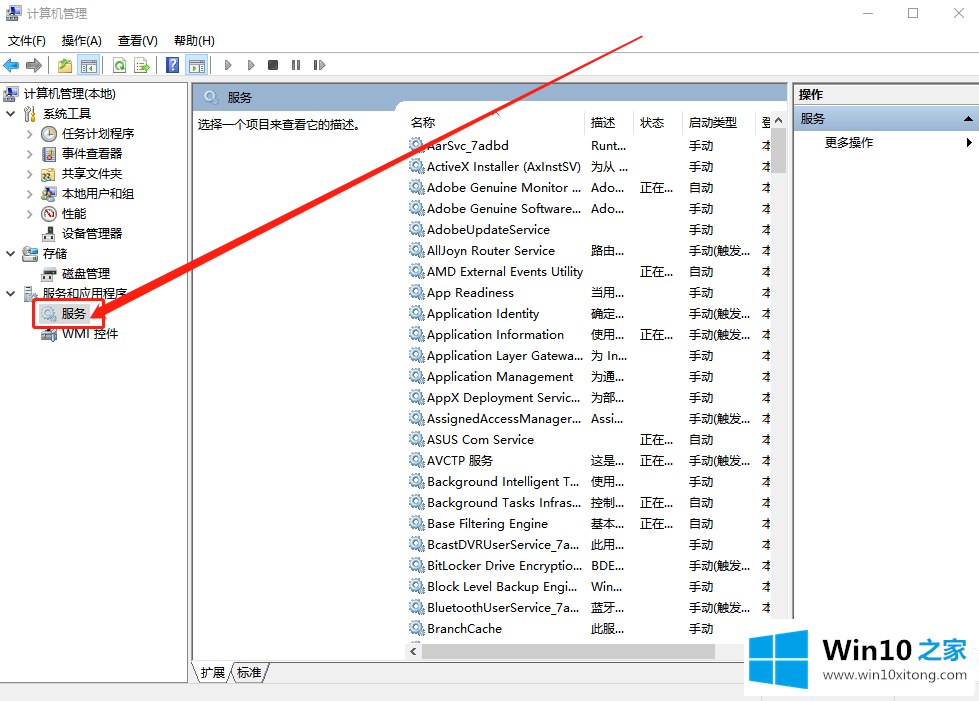Image resolution: width=979 pixels, height=701 pixels.
Task: Click the Stop service square icon
Action: pyautogui.click(x=273, y=65)
